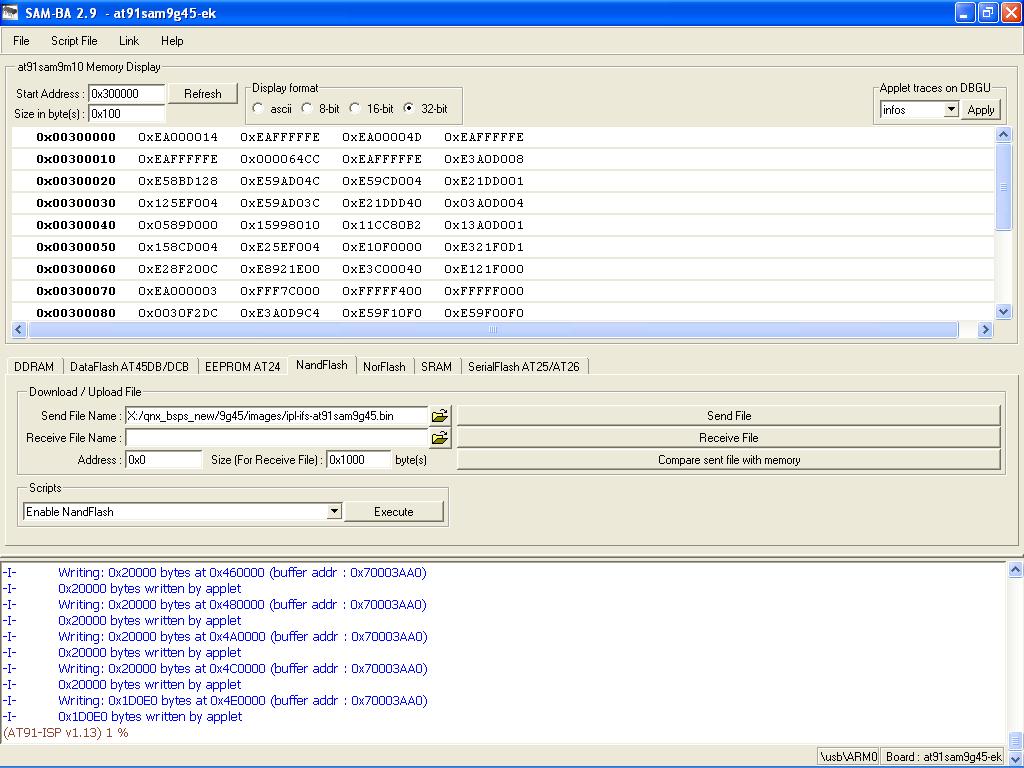The width and height of the screenshot is (1024, 768).
Task: Select 8-bit display format
Action: click(x=307, y=108)
